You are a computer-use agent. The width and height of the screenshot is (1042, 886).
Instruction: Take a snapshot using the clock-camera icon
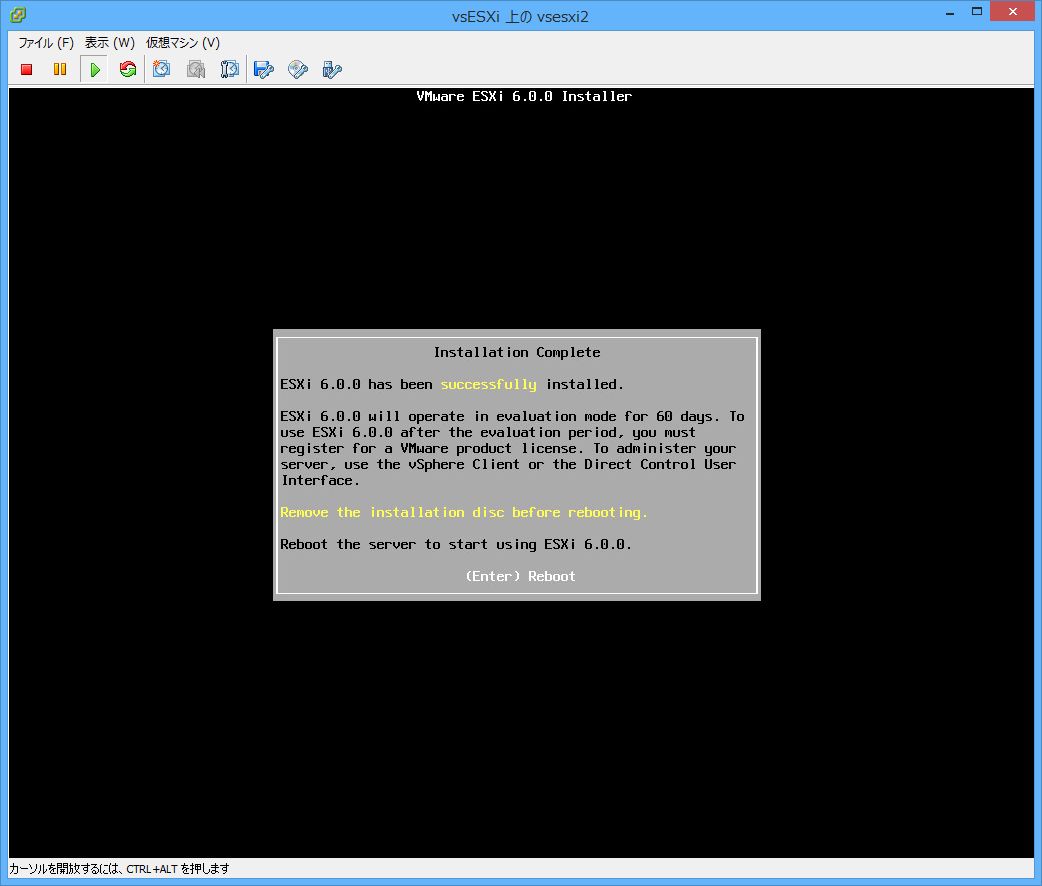click(161, 69)
